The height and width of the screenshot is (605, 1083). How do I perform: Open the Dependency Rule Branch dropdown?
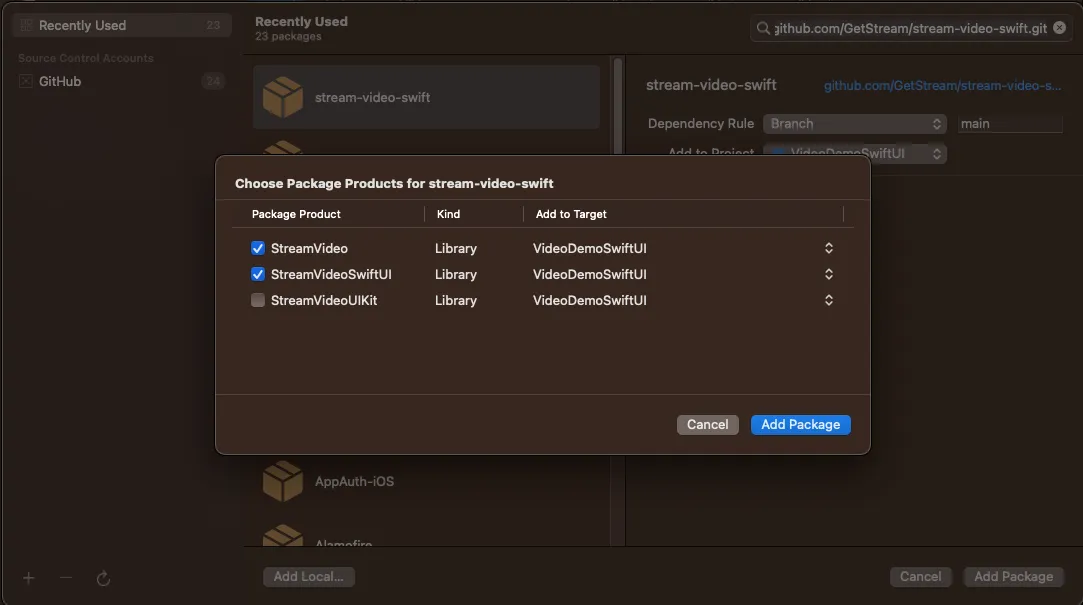pos(854,123)
